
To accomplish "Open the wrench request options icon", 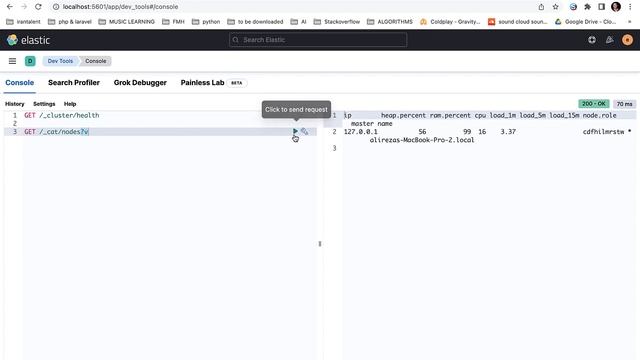I will click(304, 131).
